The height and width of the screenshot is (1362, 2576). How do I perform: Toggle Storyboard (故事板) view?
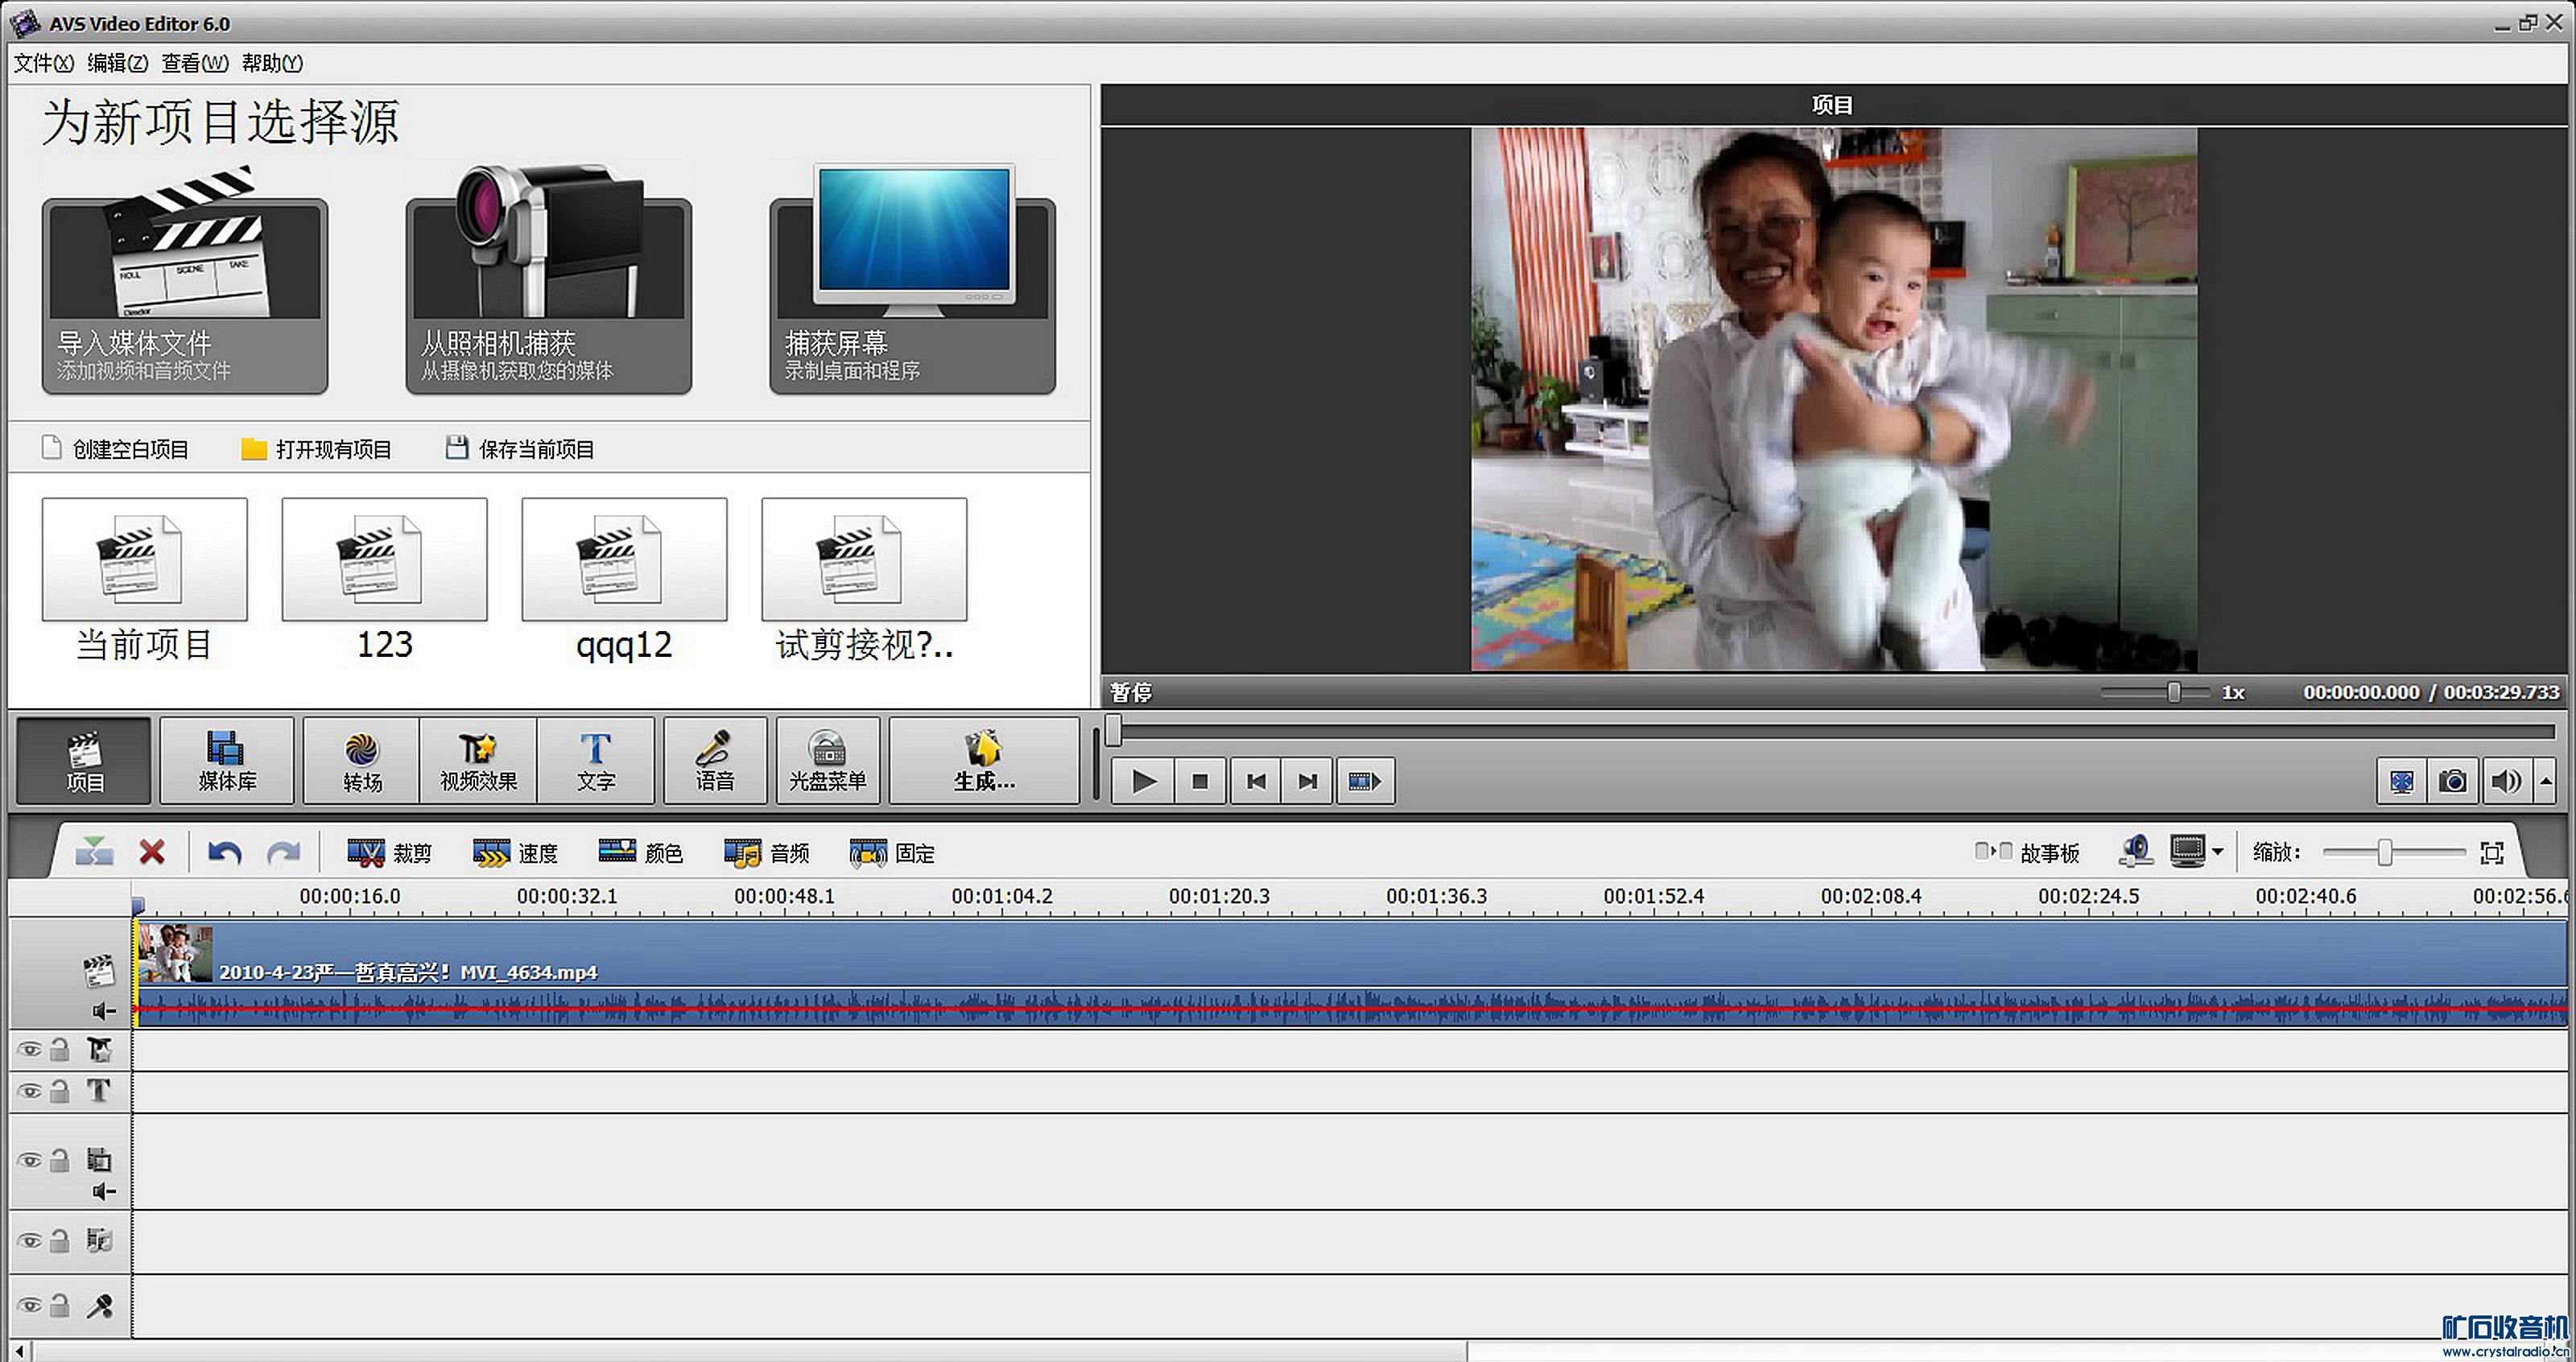pyautogui.click(x=2028, y=852)
